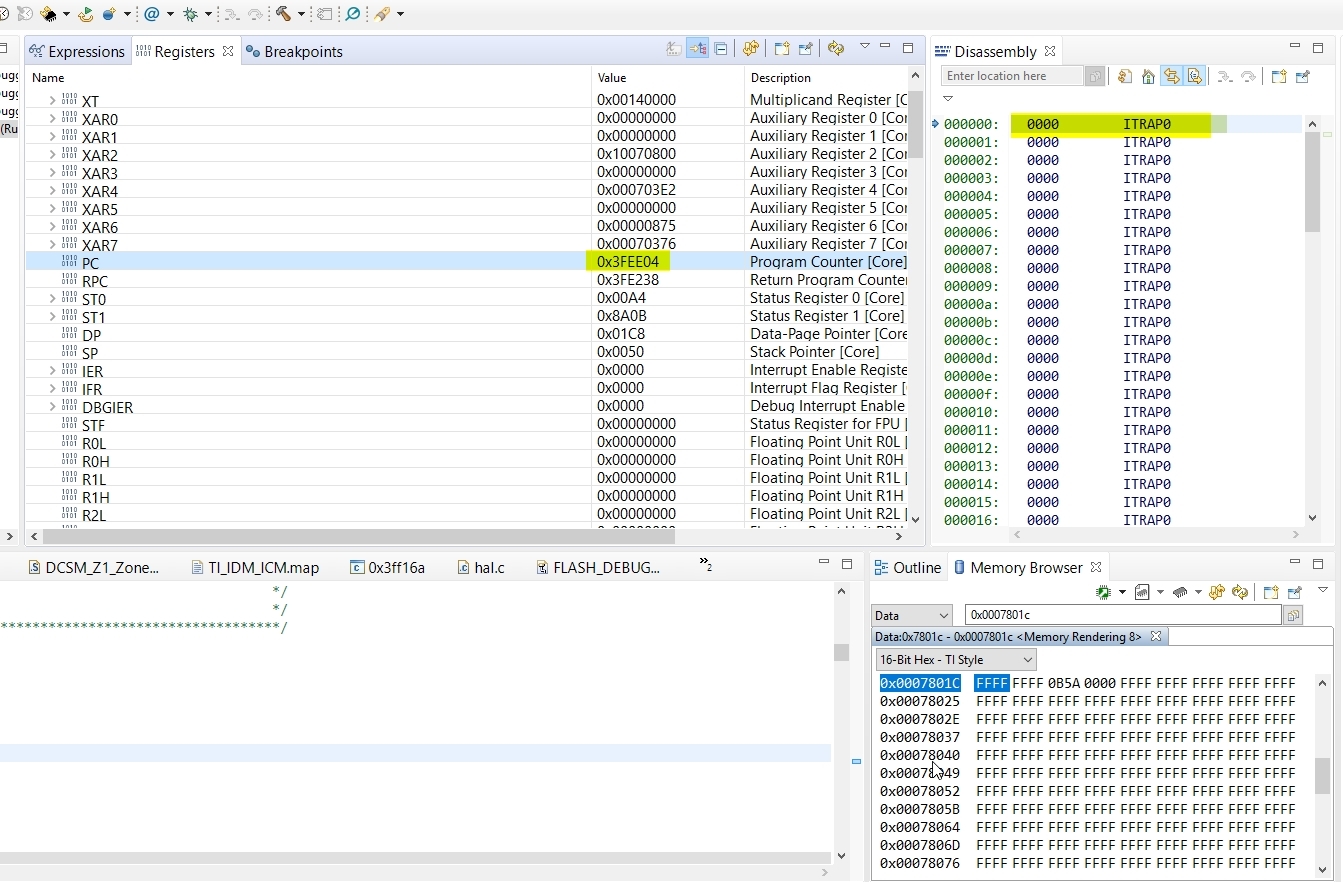The image size is (1343, 882).
Task: Click the Pin view icon in Registers panel
Action: (x=805, y=48)
